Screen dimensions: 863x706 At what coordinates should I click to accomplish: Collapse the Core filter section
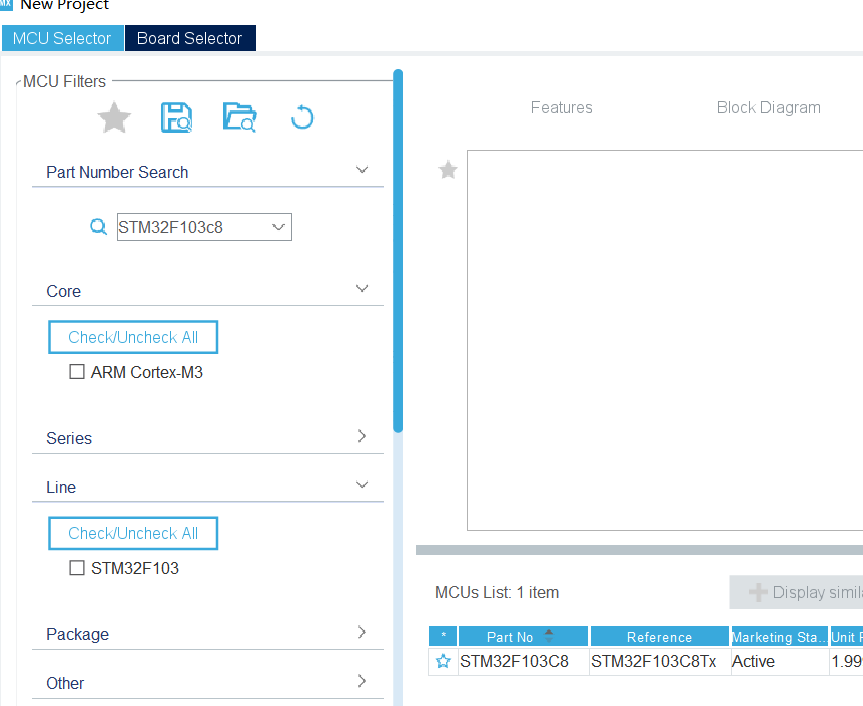362,288
